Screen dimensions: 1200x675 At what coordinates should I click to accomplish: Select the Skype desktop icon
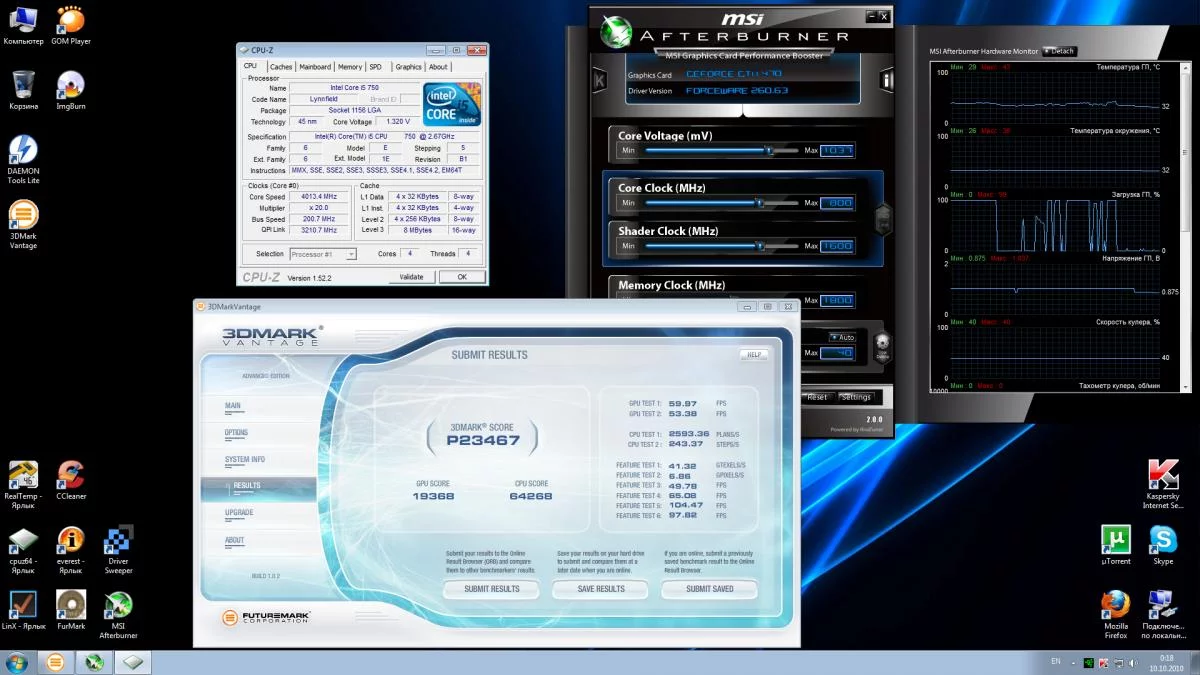point(1163,546)
